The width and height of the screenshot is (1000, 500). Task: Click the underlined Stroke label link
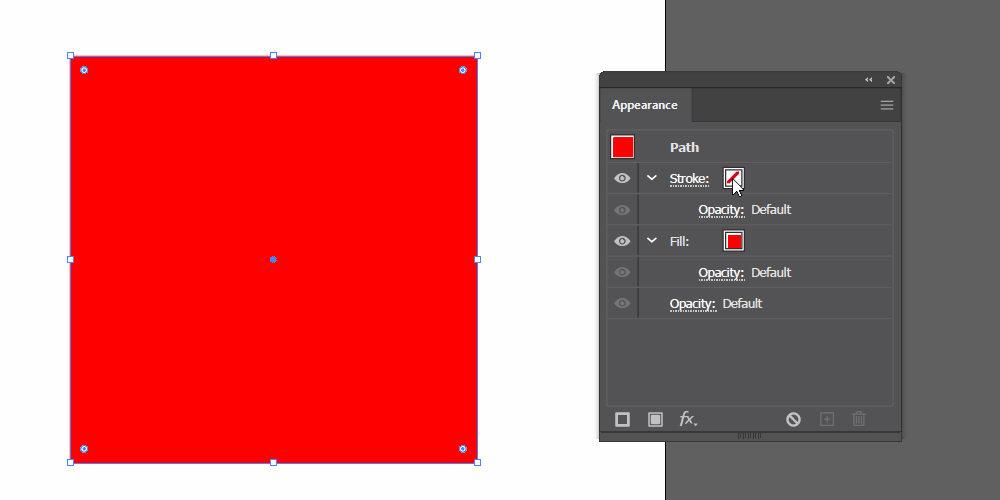(689, 179)
